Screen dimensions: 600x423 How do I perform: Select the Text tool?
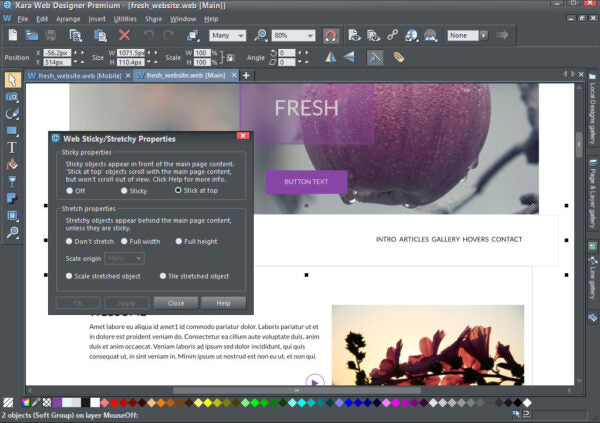(12, 147)
